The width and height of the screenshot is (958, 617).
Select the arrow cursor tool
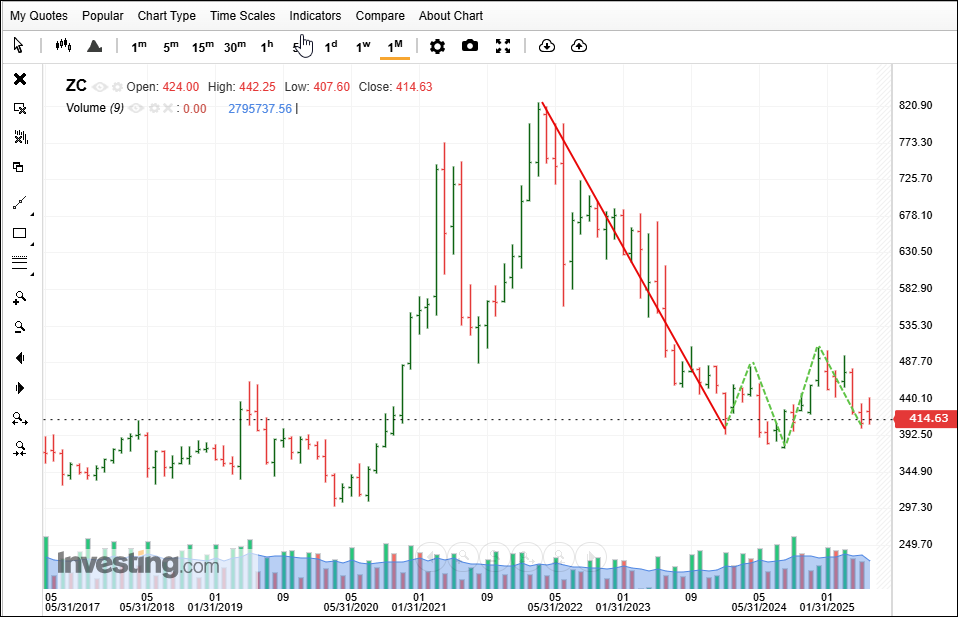coord(18,45)
